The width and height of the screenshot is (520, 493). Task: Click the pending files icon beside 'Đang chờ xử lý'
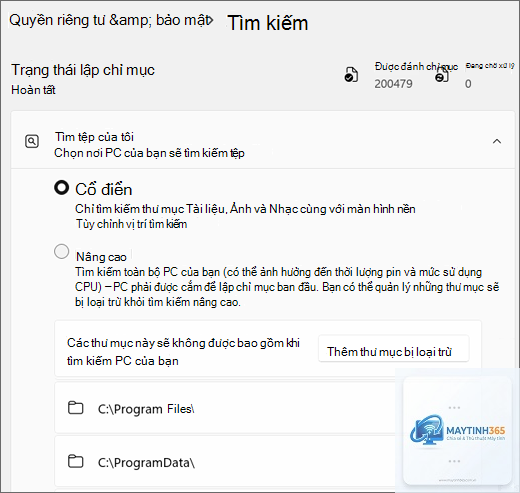[x=442, y=74]
